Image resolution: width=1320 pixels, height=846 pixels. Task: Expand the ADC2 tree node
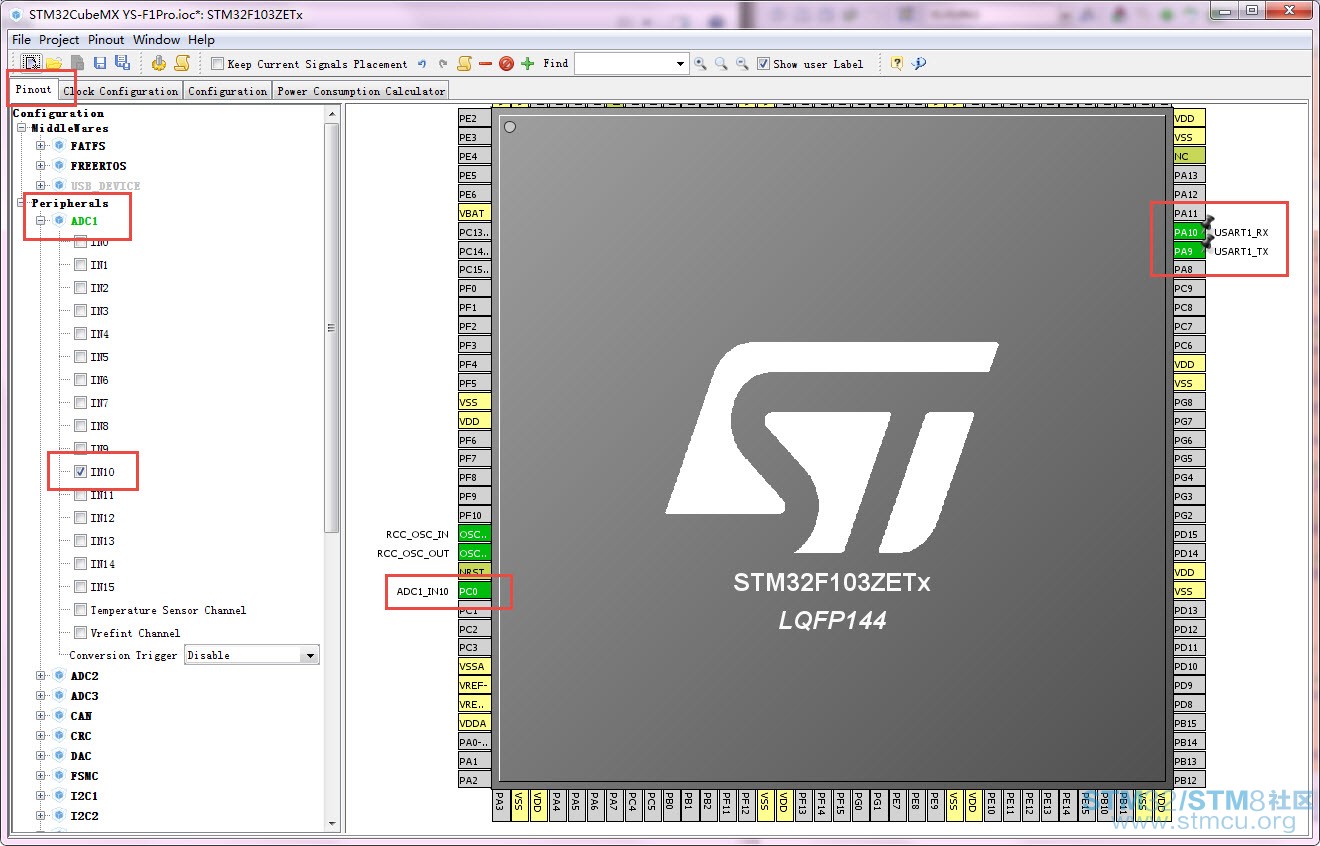pyautogui.click(x=41, y=676)
